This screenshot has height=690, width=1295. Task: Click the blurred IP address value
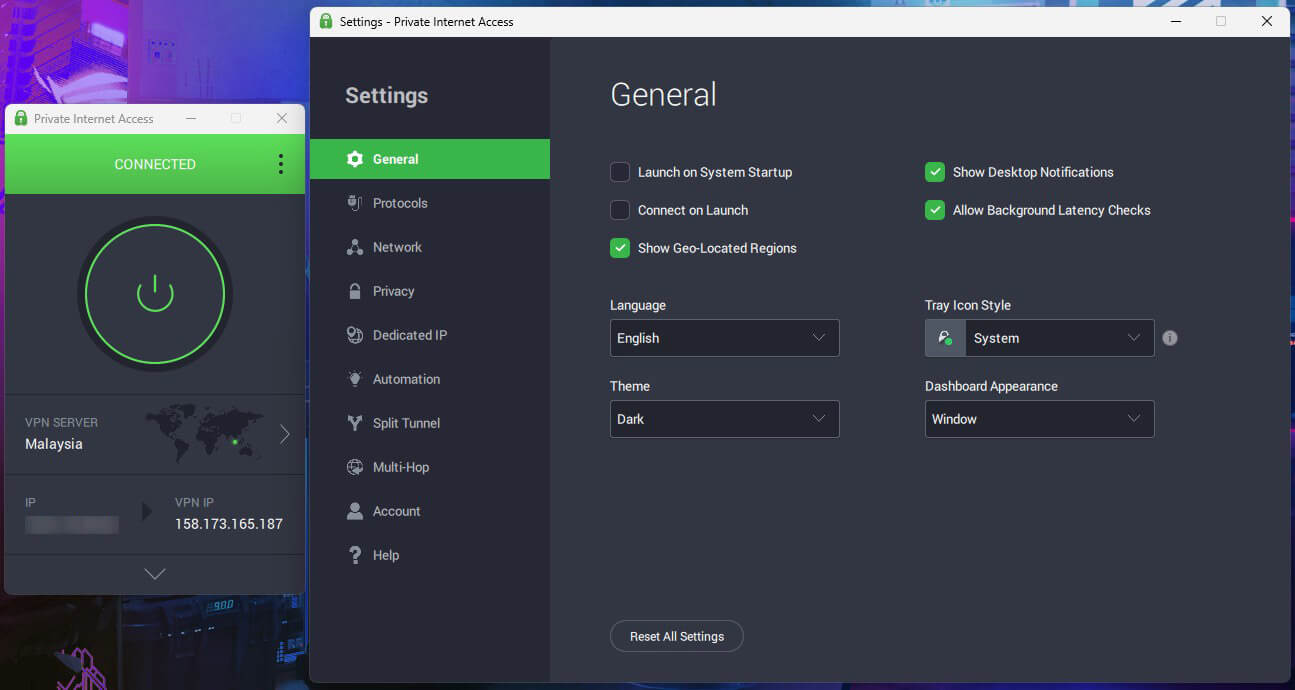pyautogui.click(x=72, y=524)
